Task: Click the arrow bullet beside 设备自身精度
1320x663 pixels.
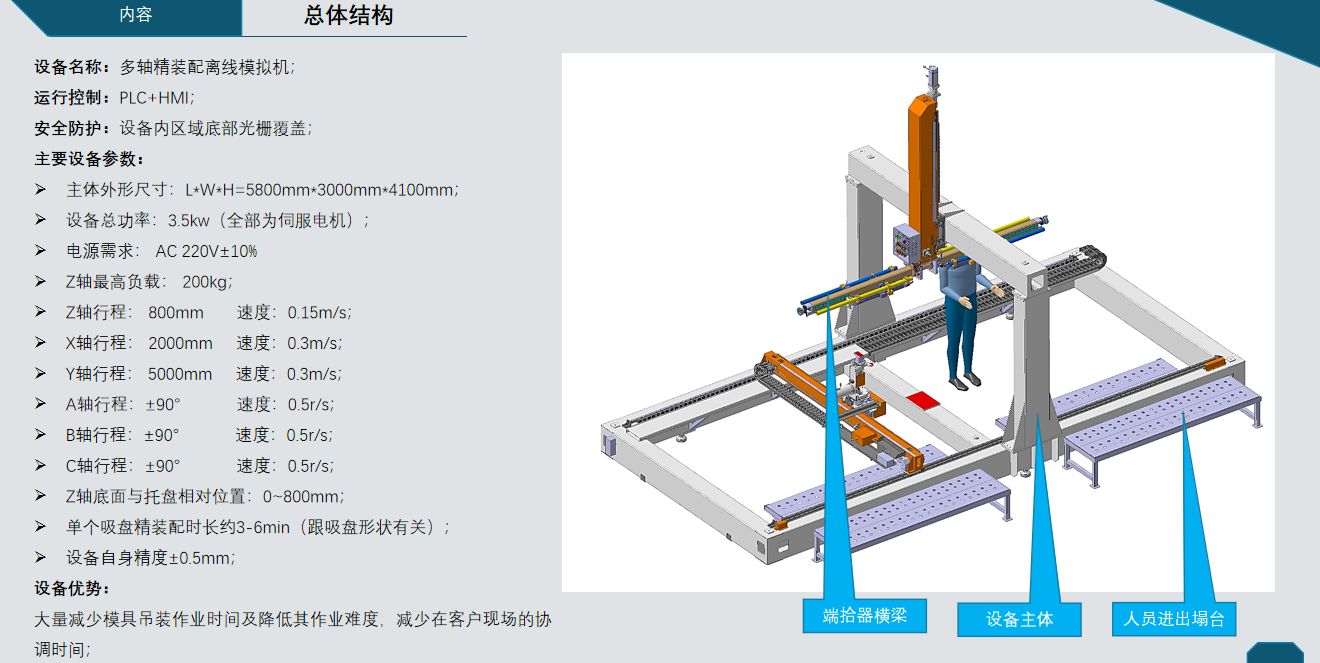Action: (x=41, y=558)
